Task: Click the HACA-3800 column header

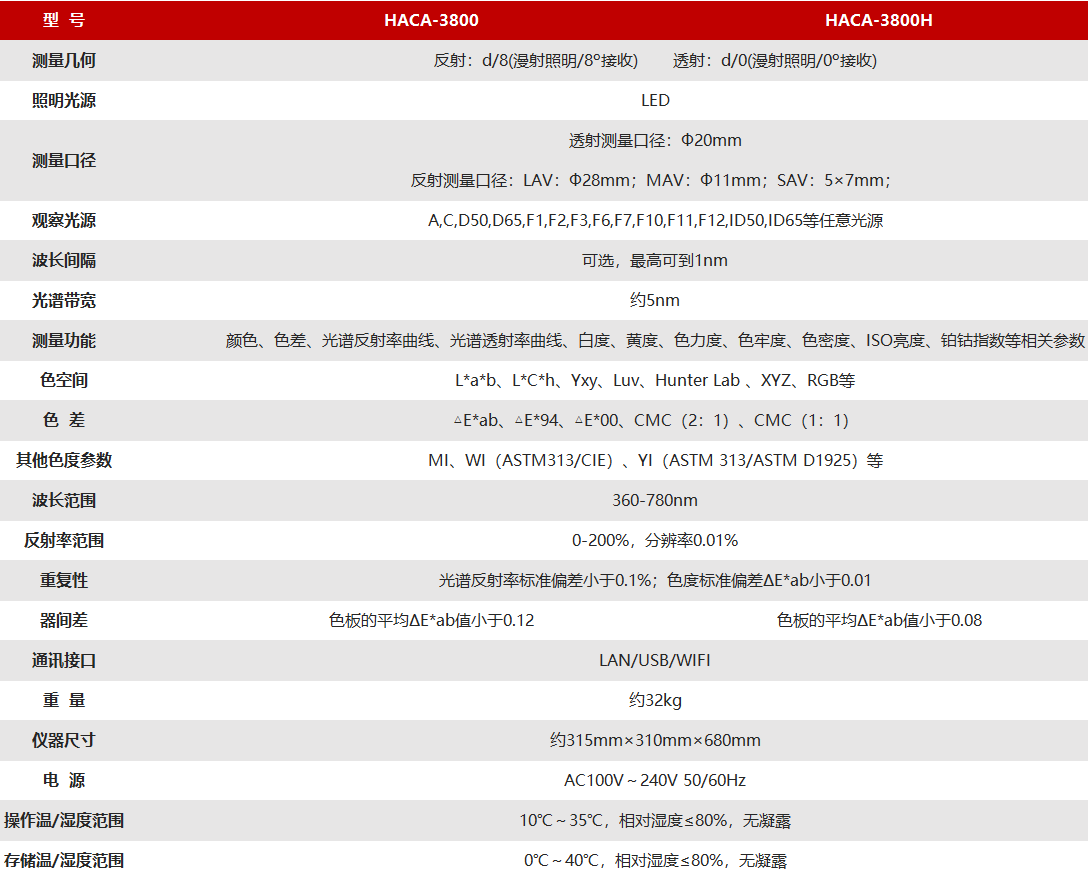Action: [x=431, y=20]
